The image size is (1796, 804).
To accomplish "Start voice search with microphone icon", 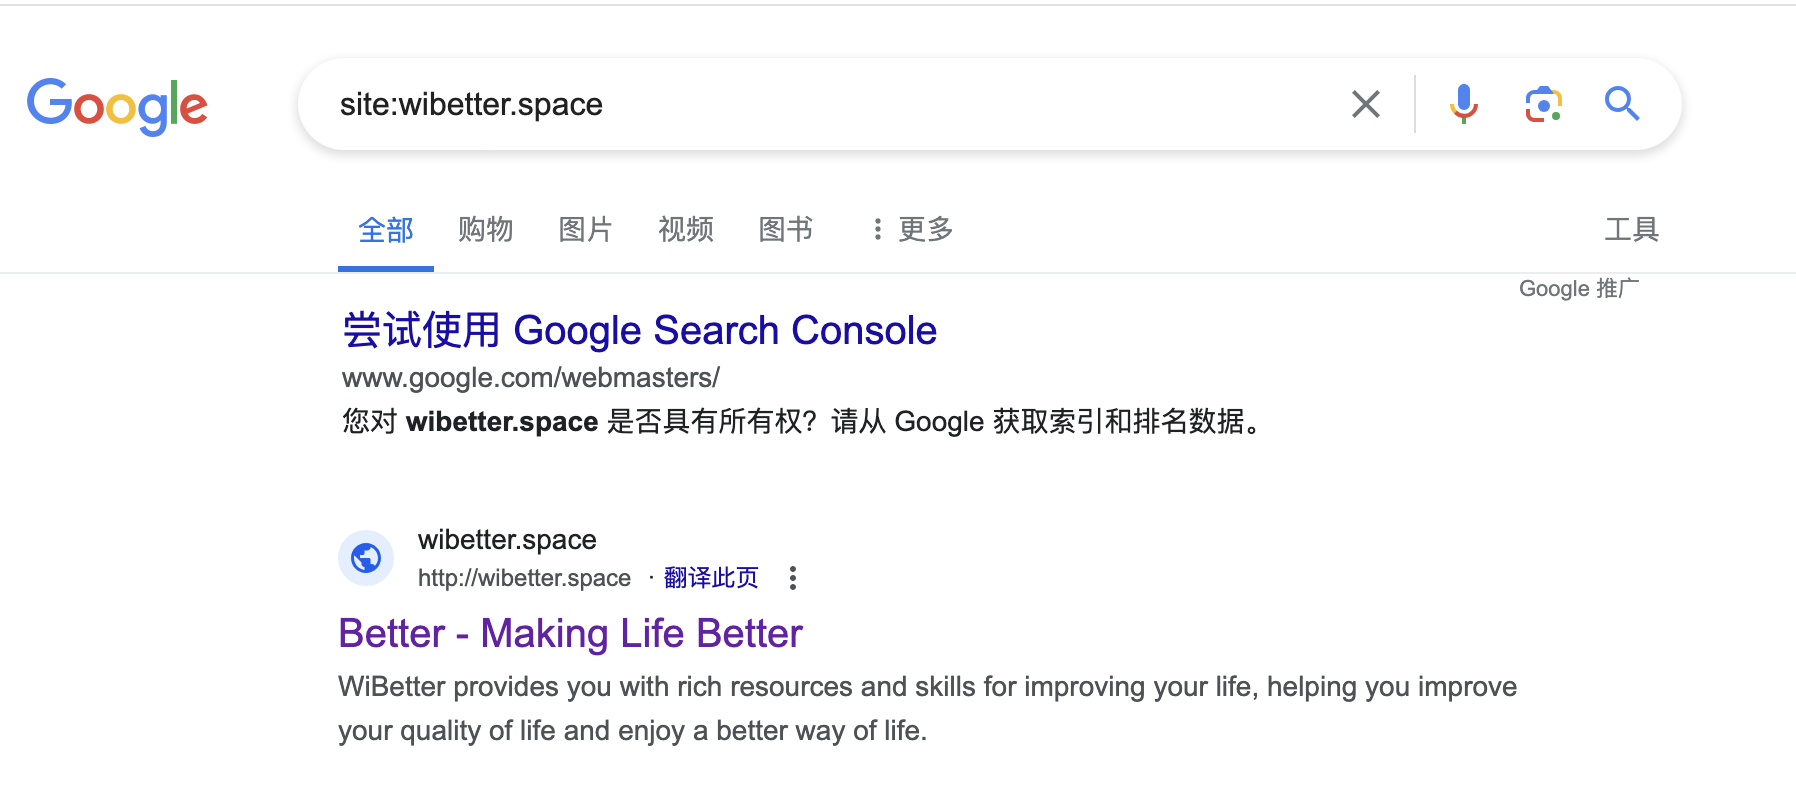I will click(x=1463, y=104).
